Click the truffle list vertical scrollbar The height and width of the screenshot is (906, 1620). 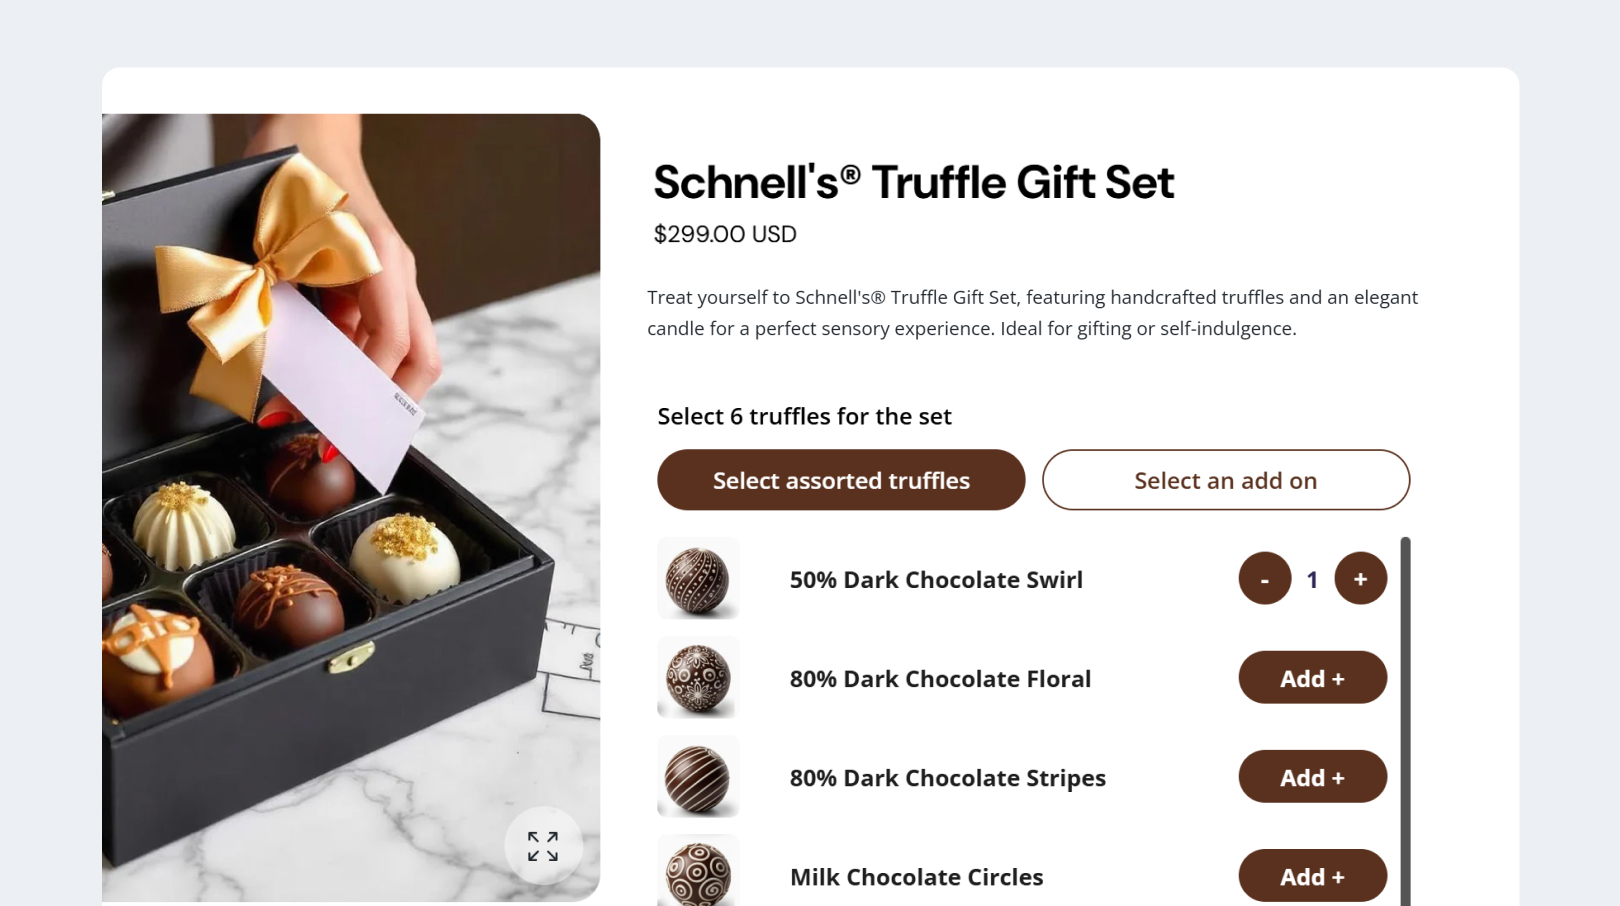coord(1405,722)
